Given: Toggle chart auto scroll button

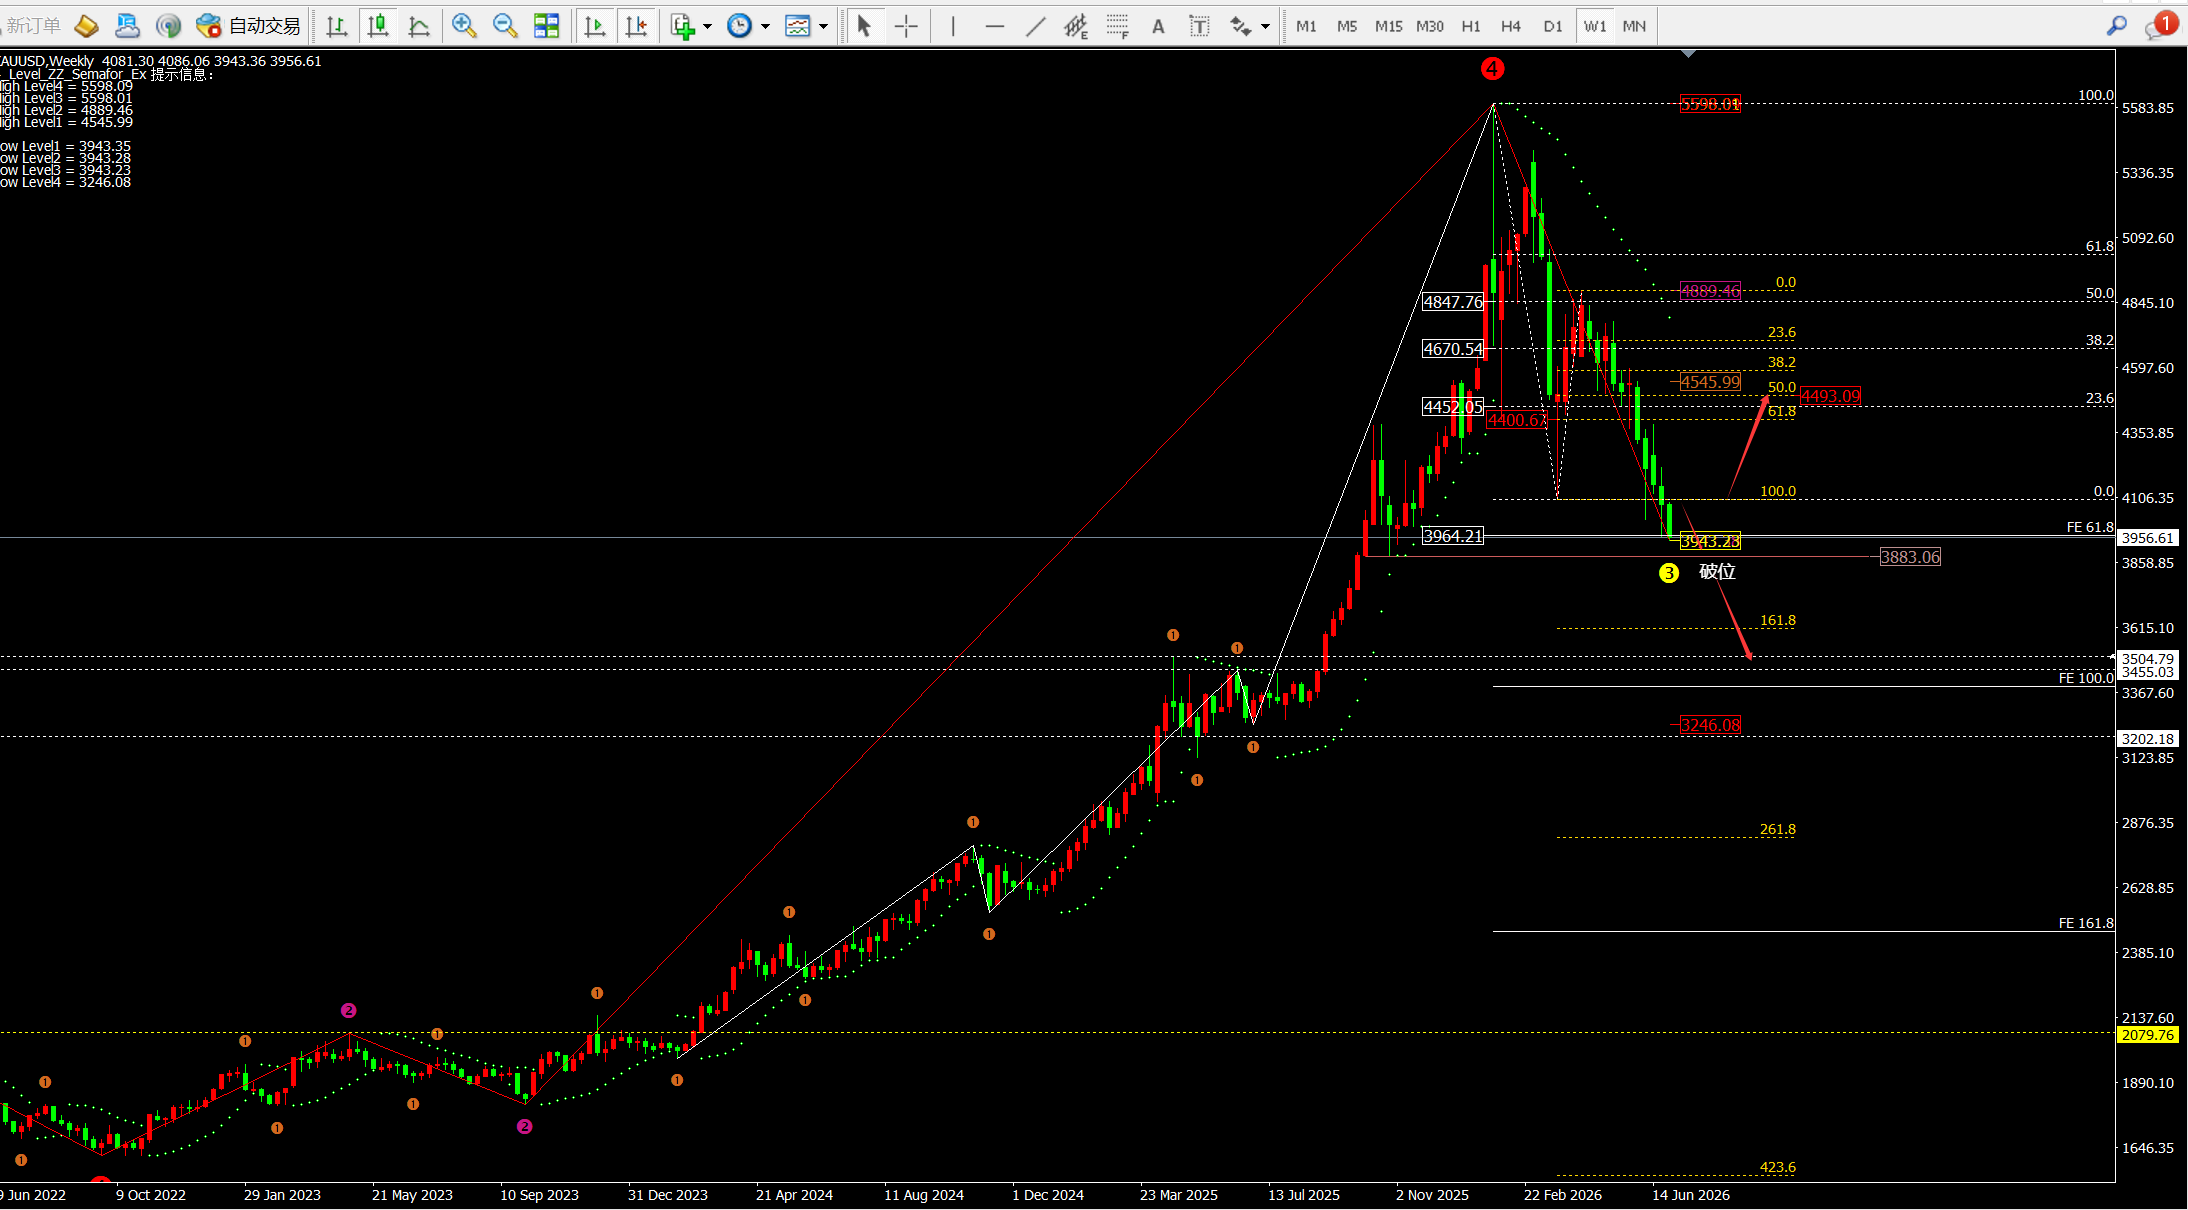Looking at the screenshot, I should (595, 26).
